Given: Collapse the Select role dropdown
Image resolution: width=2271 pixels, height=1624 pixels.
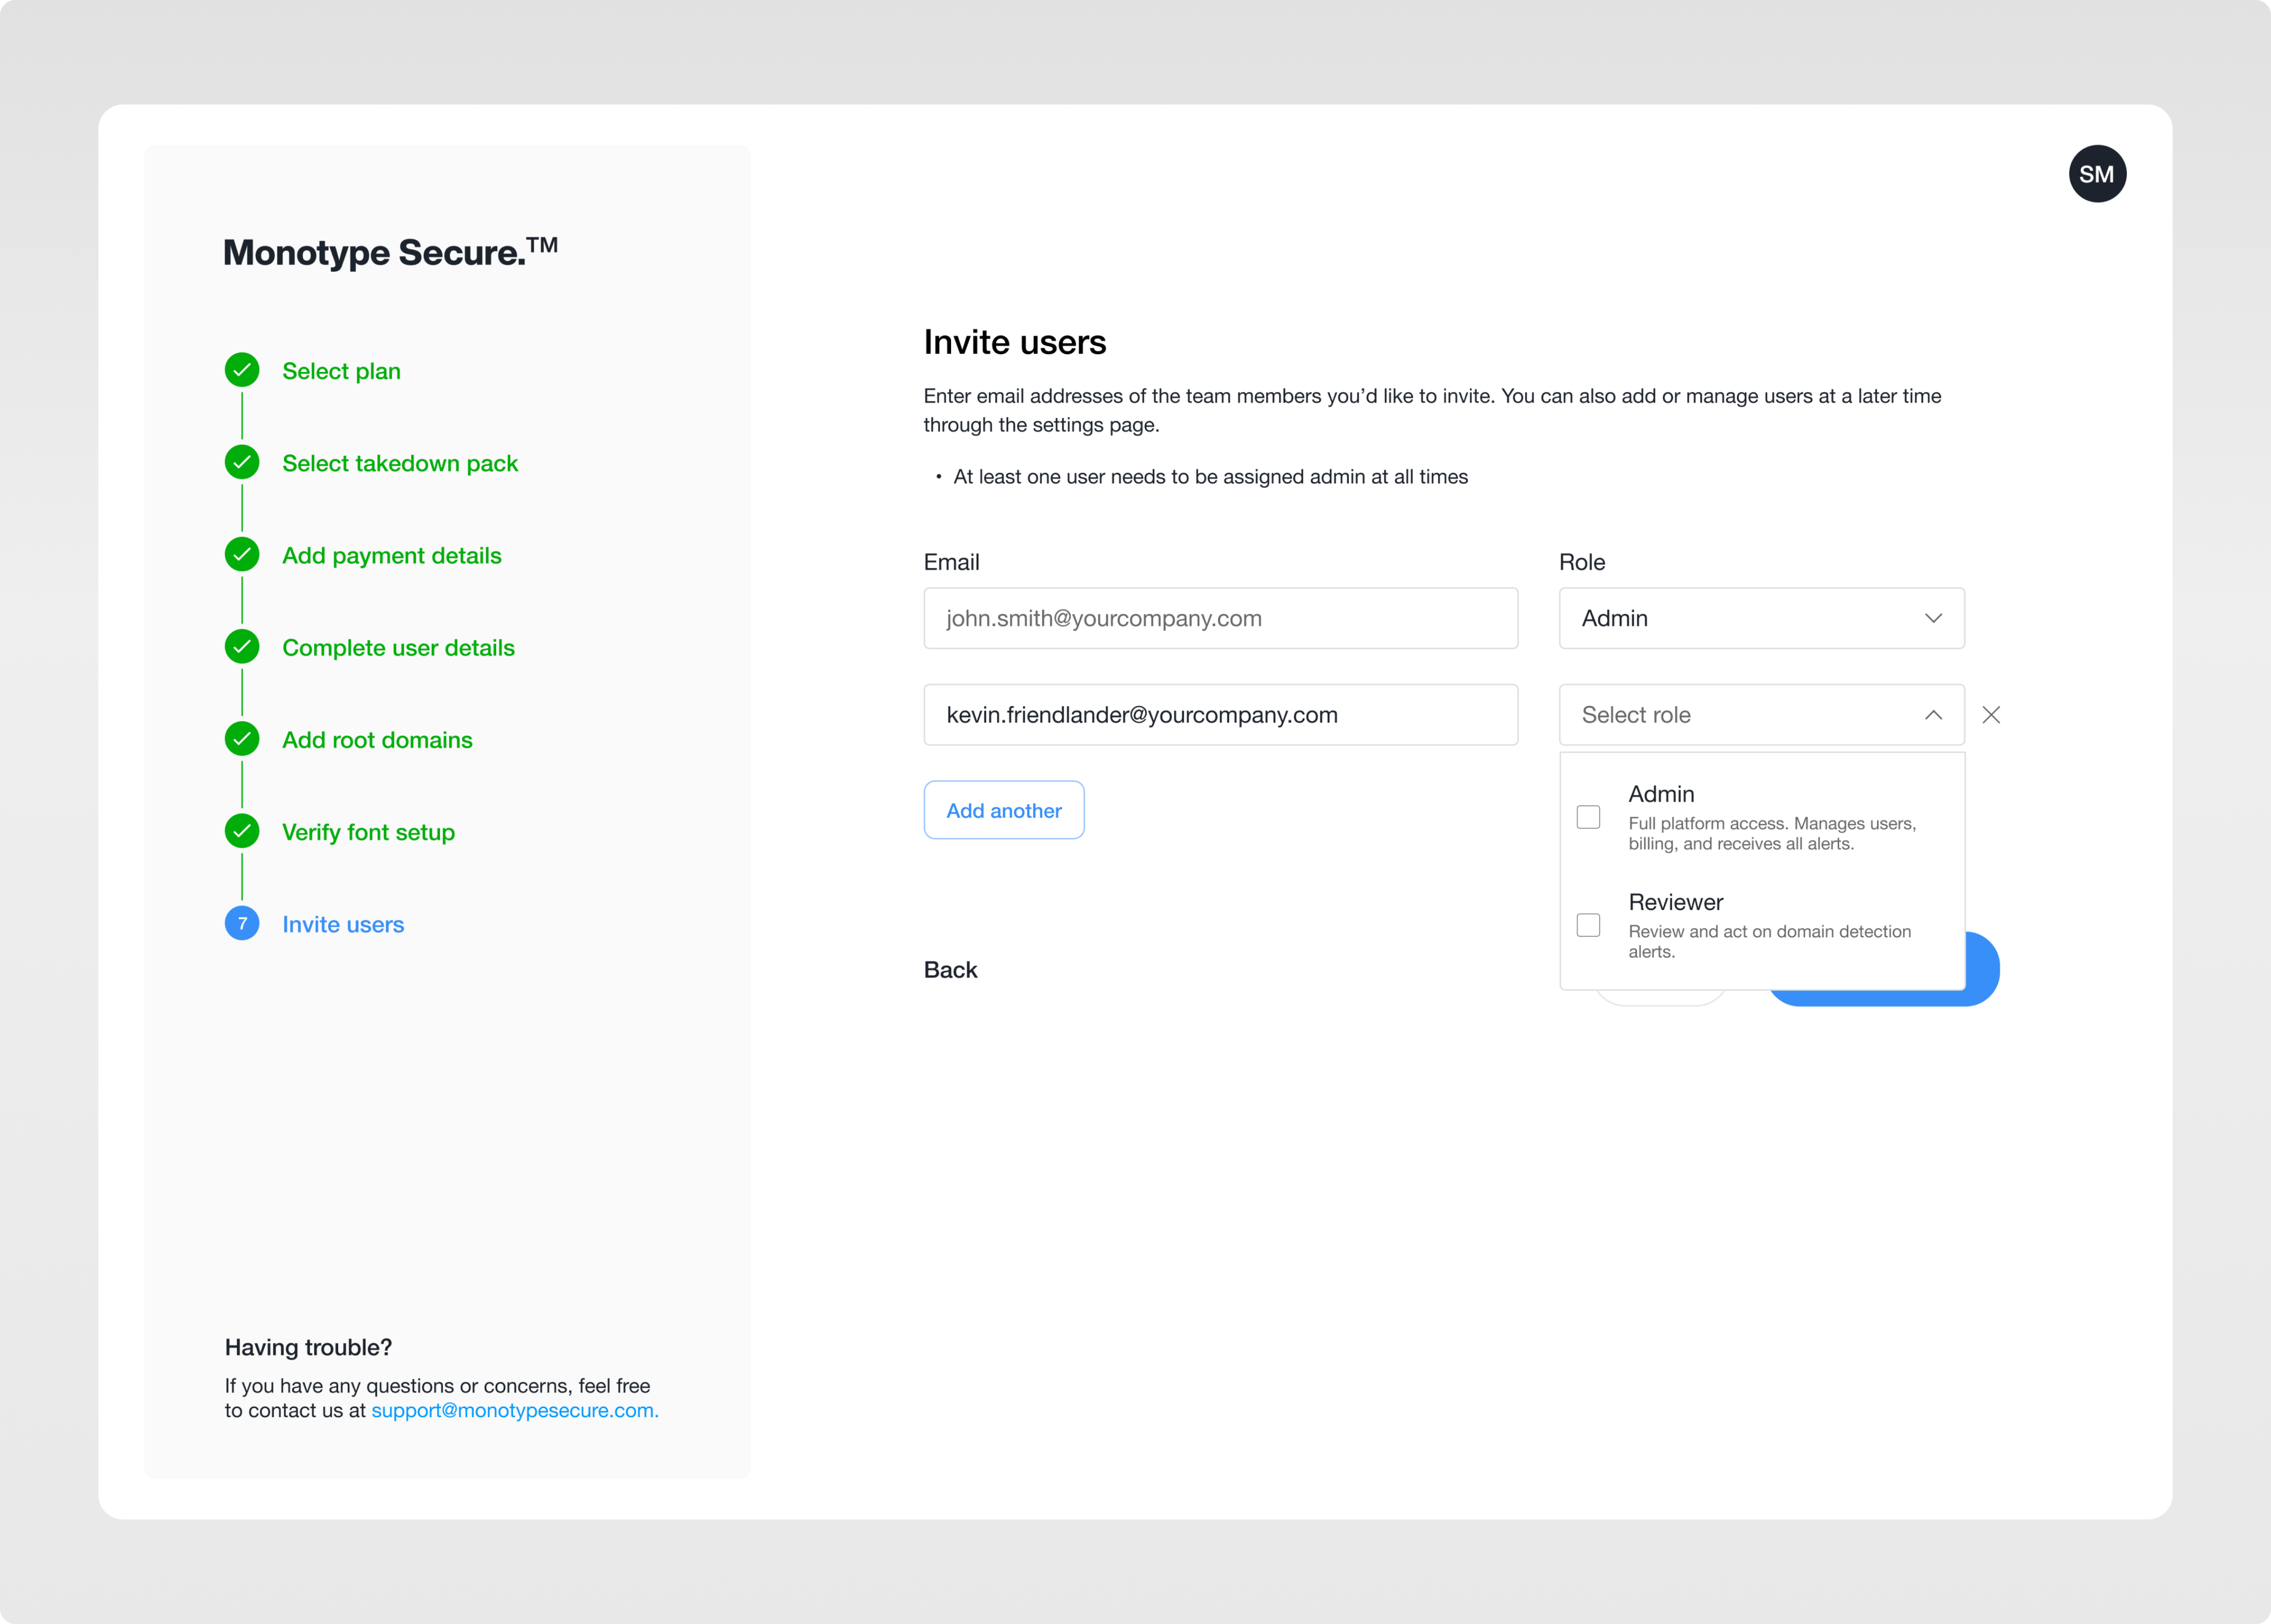Looking at the screenshot, I should coord(1761,715).
